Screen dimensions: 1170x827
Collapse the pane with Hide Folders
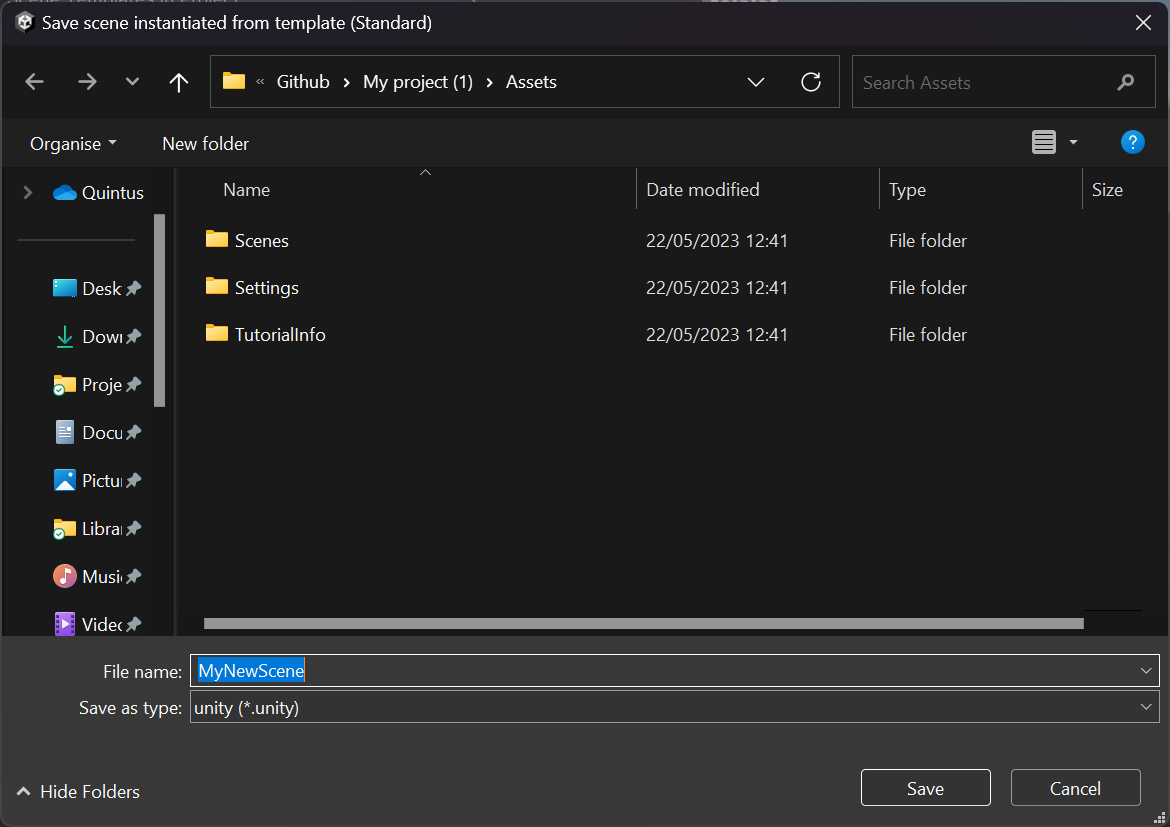point(78,792)
